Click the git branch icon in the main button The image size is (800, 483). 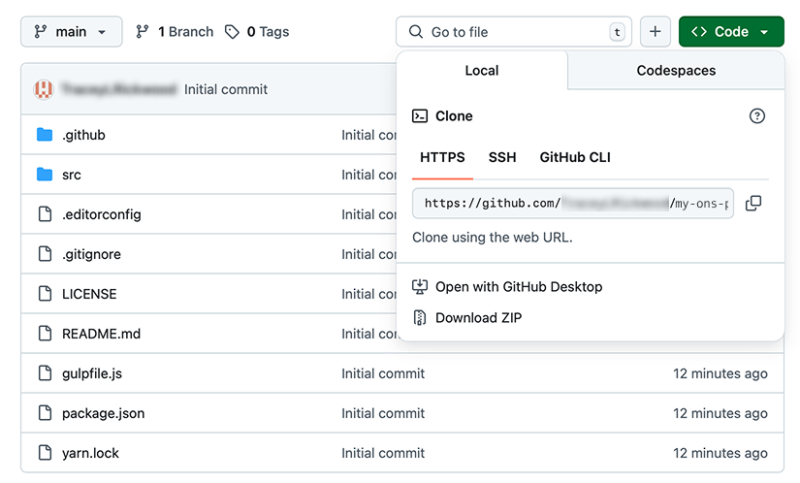click(x=40, y=32)
